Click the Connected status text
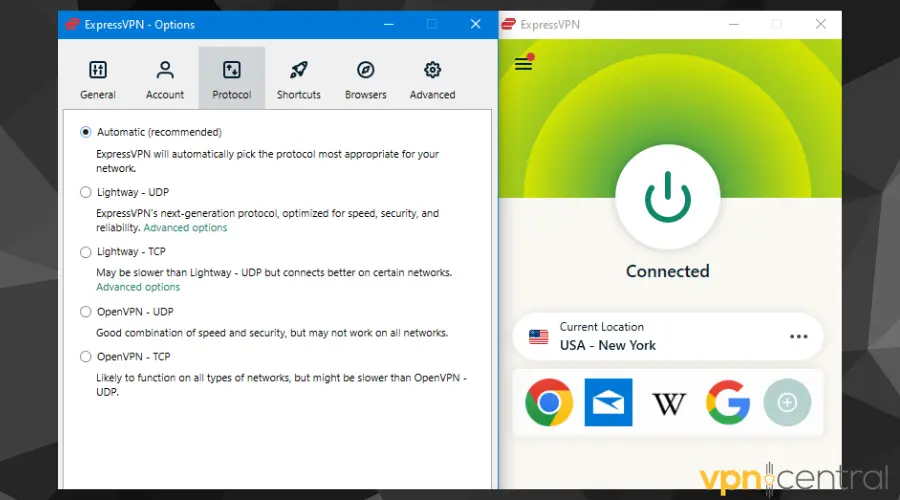The height and width of the screenshot is (500, 900). (x=668, y=271)
